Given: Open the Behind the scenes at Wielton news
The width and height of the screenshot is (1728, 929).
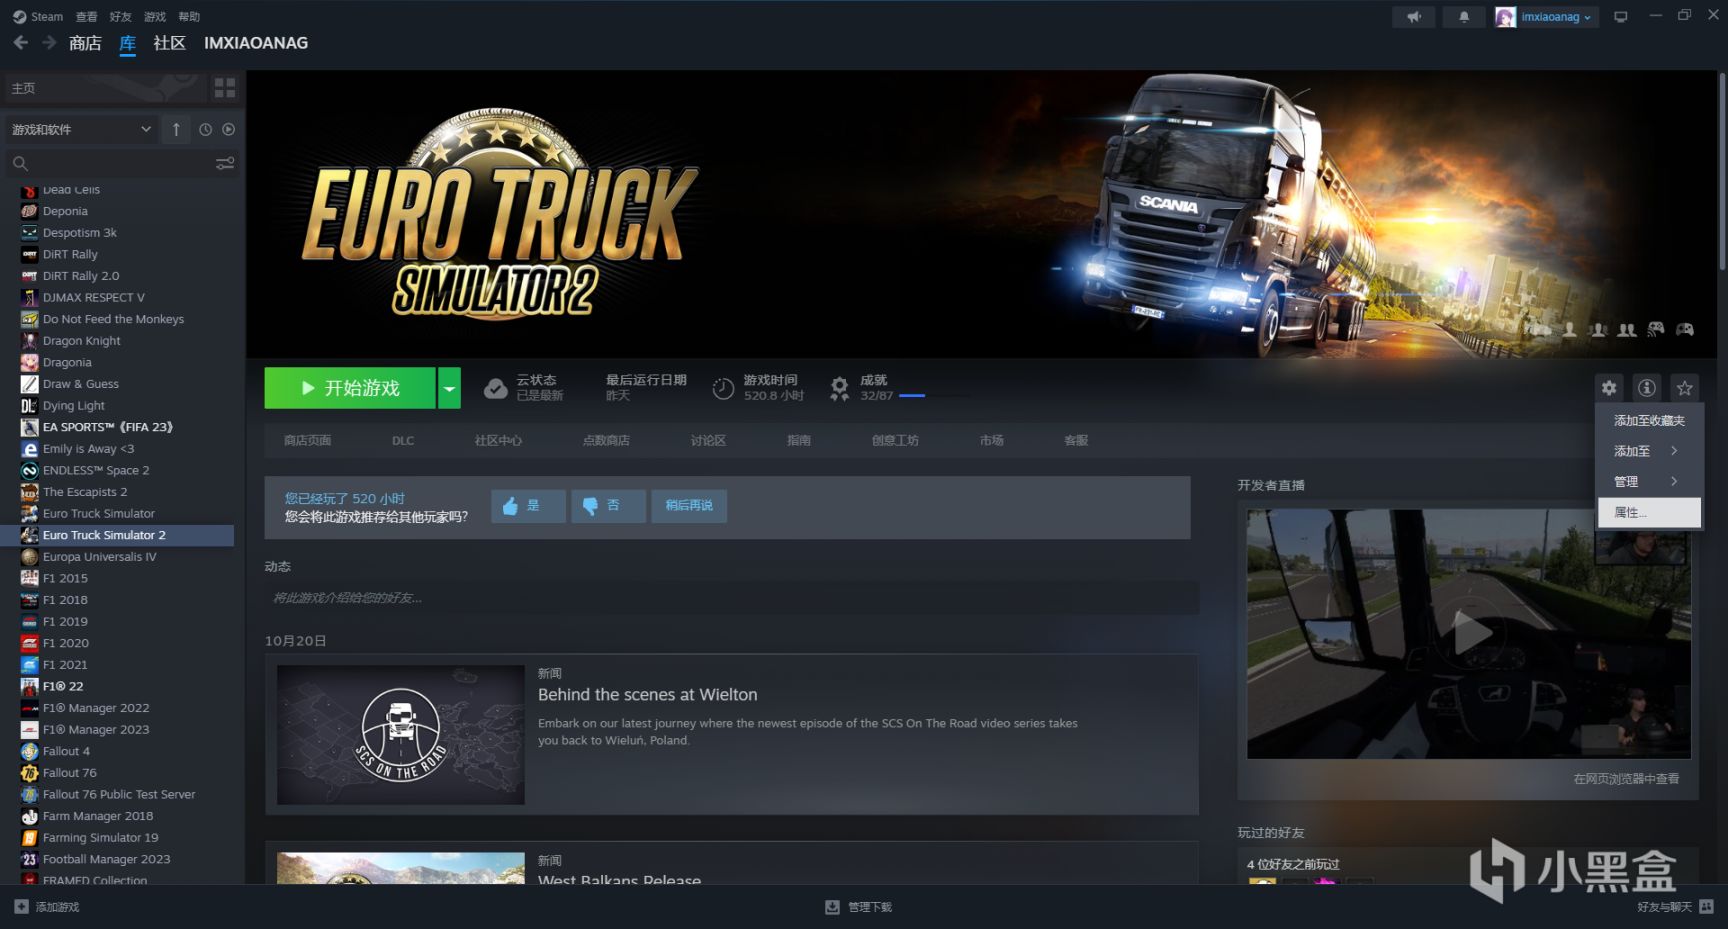Looking at the screenshot, I should (x=648, y=695).
